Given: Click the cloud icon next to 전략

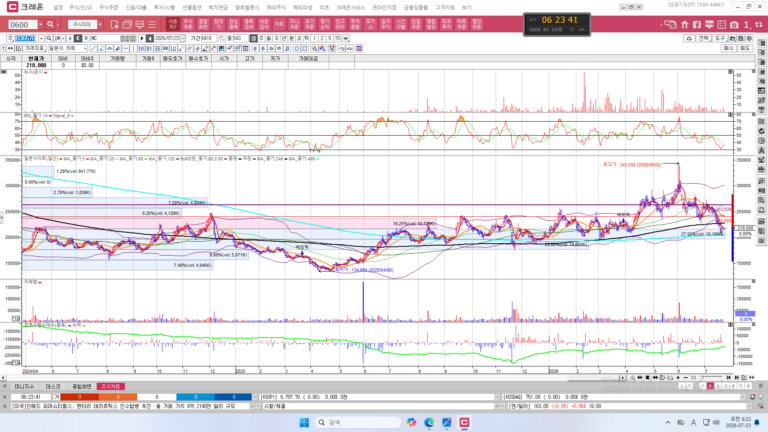Looking at the screenshot, I should [x=689, y=38].
